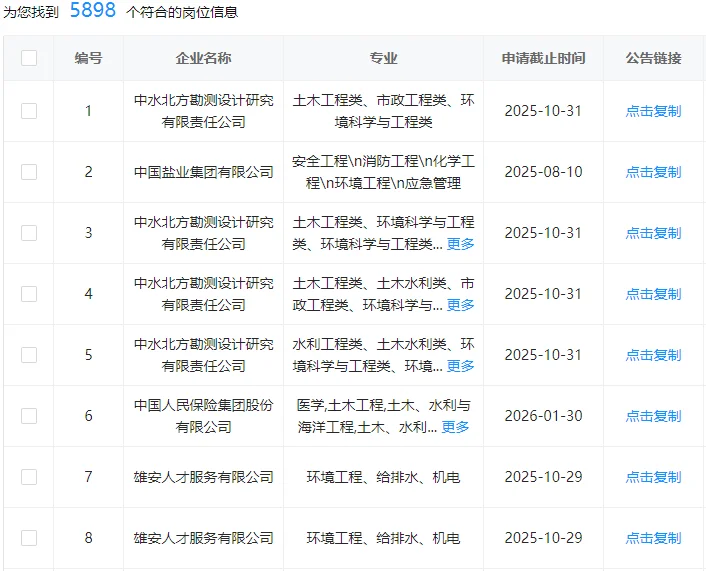Click row 4 中水北方勘测设计研究 company cell
This screenshot has width=706, height=571.
[204, 294]
